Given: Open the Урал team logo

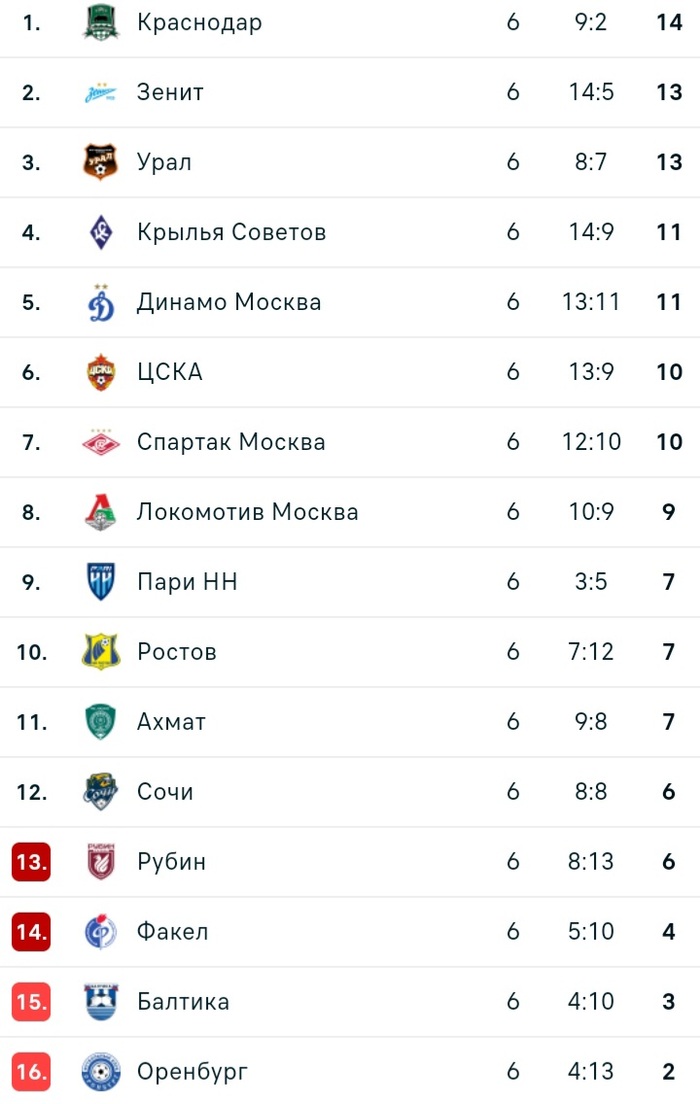Looking at the screenshot, I should [100, 162].
